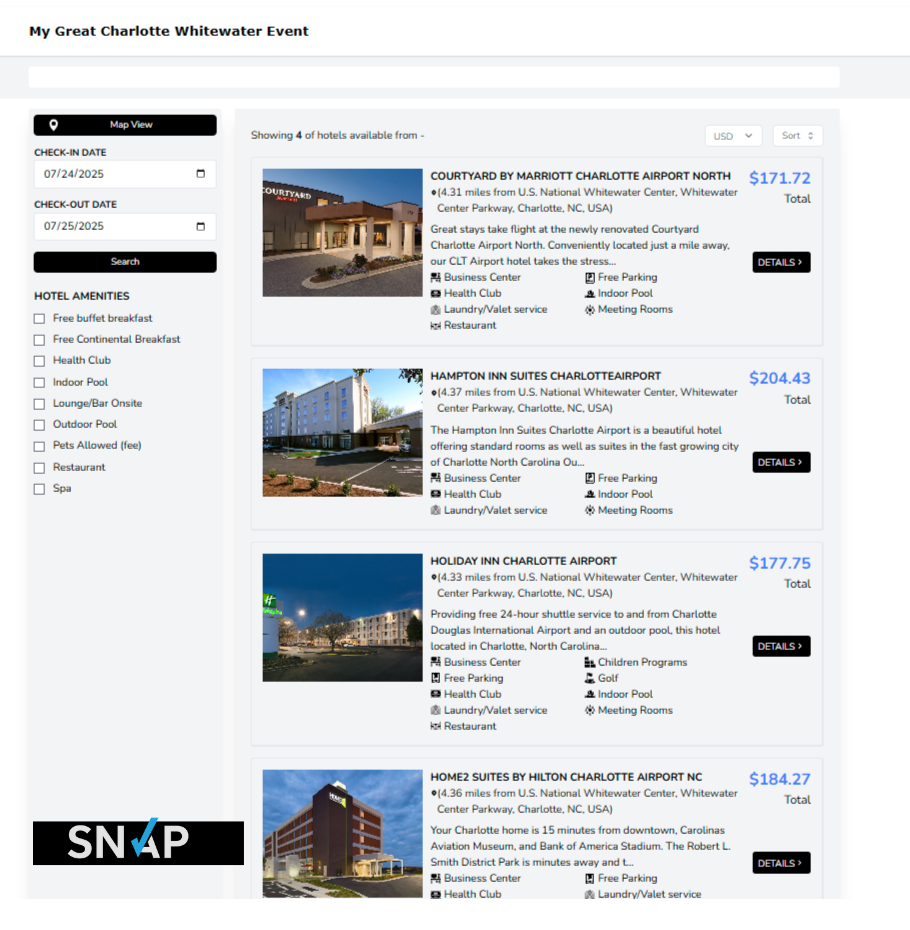Click Free Parking icon under Hampton Inn
The width and height of the screenshot is (910, 930).
590,478
